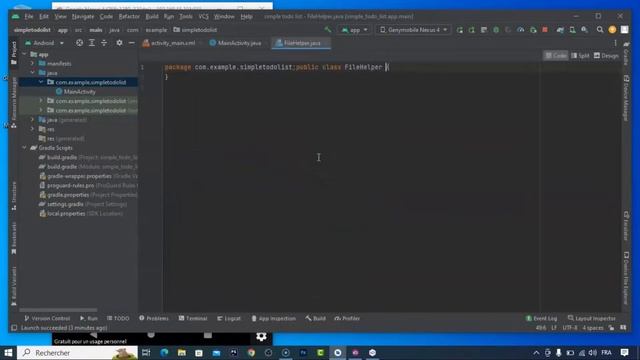Click the Make Project hammer icon
The height and width of the screenshot is (360, 640).
[328, 30]
